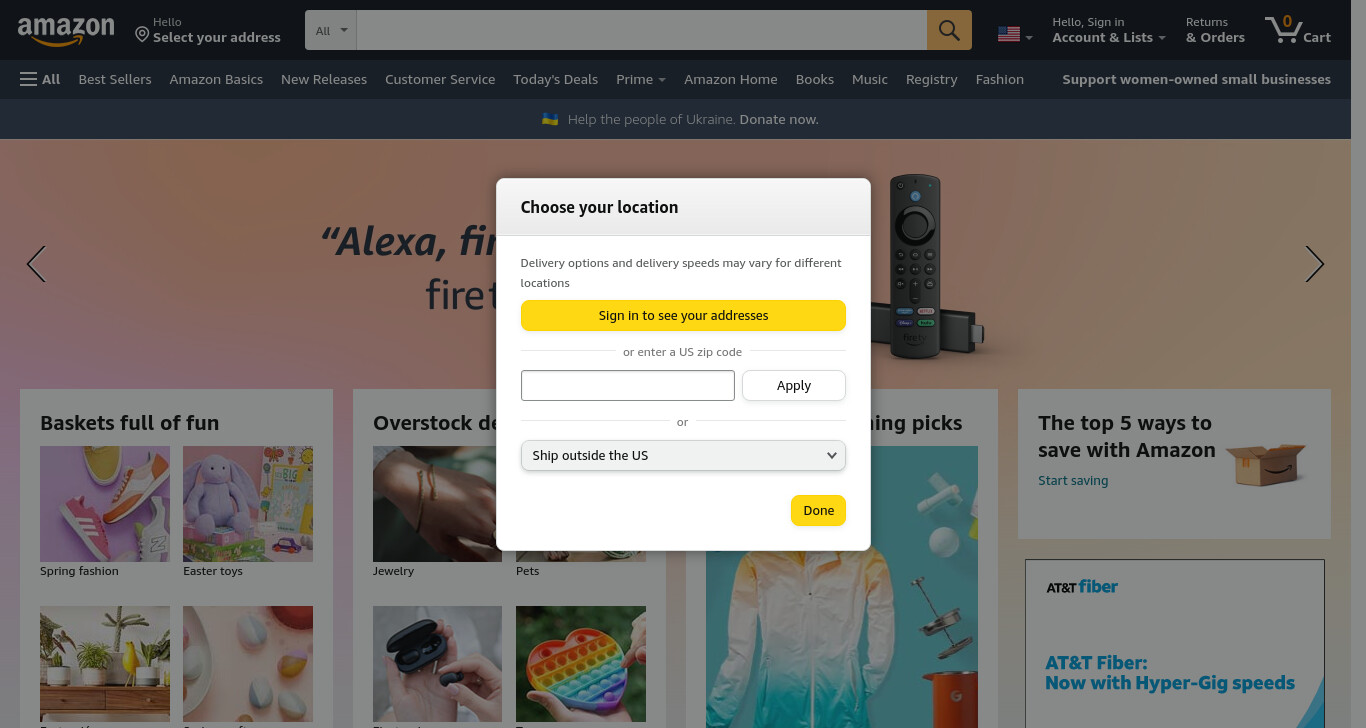This screenshot has height=728, width=1366.
Task: Click the magnifying glass search button
Action: [949, 30]
